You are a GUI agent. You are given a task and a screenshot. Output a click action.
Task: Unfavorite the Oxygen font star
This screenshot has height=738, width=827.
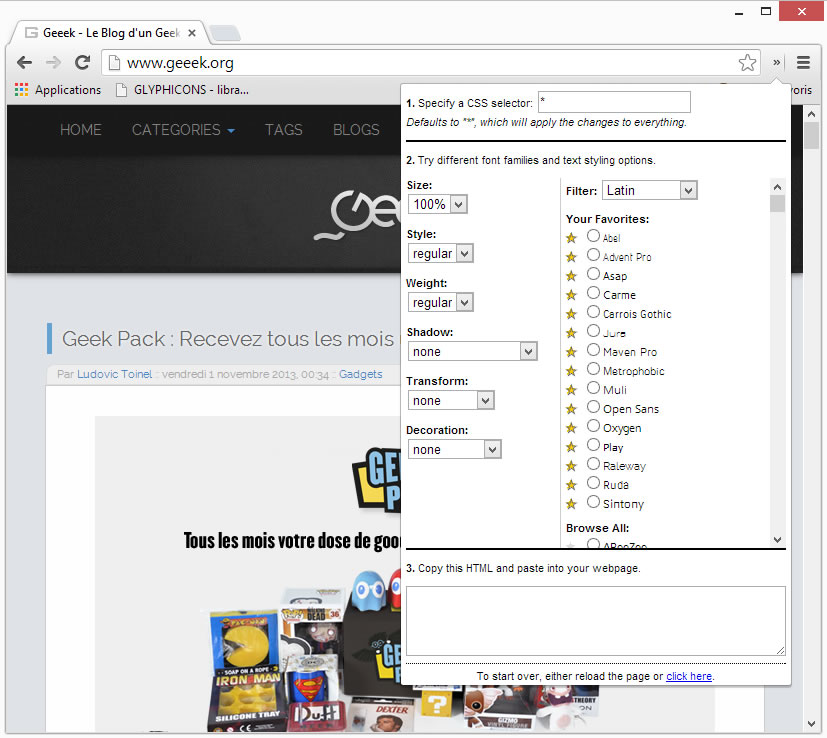571,428
